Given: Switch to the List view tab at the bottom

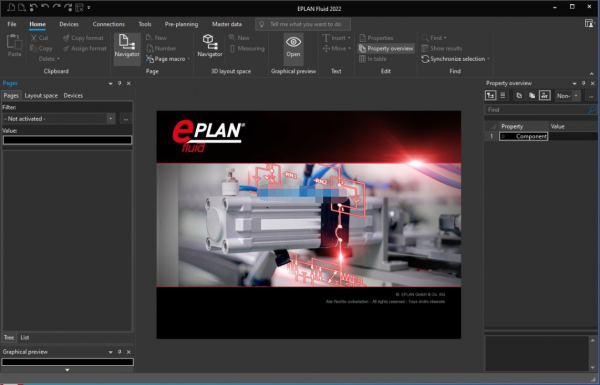Looking at the screenshot, I should tap(25, 338).
